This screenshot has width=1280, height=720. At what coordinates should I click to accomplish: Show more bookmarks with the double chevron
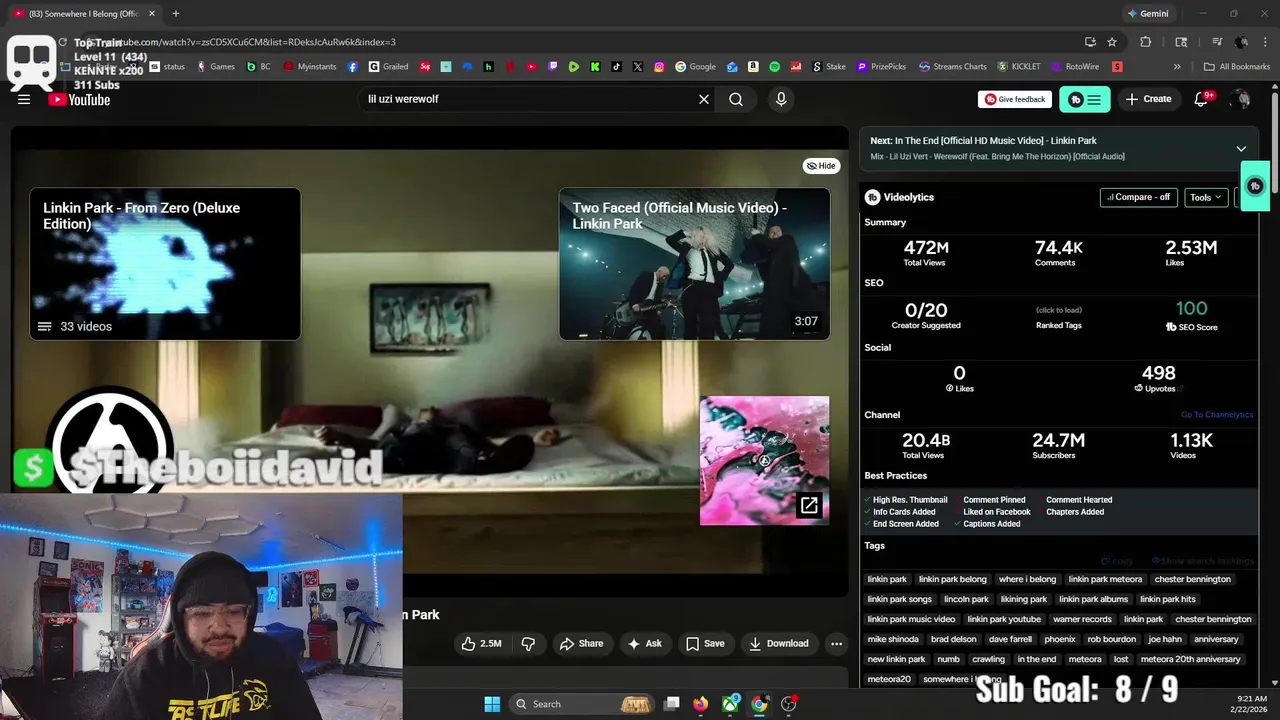pyautogui.click(x=1177, y=67)
